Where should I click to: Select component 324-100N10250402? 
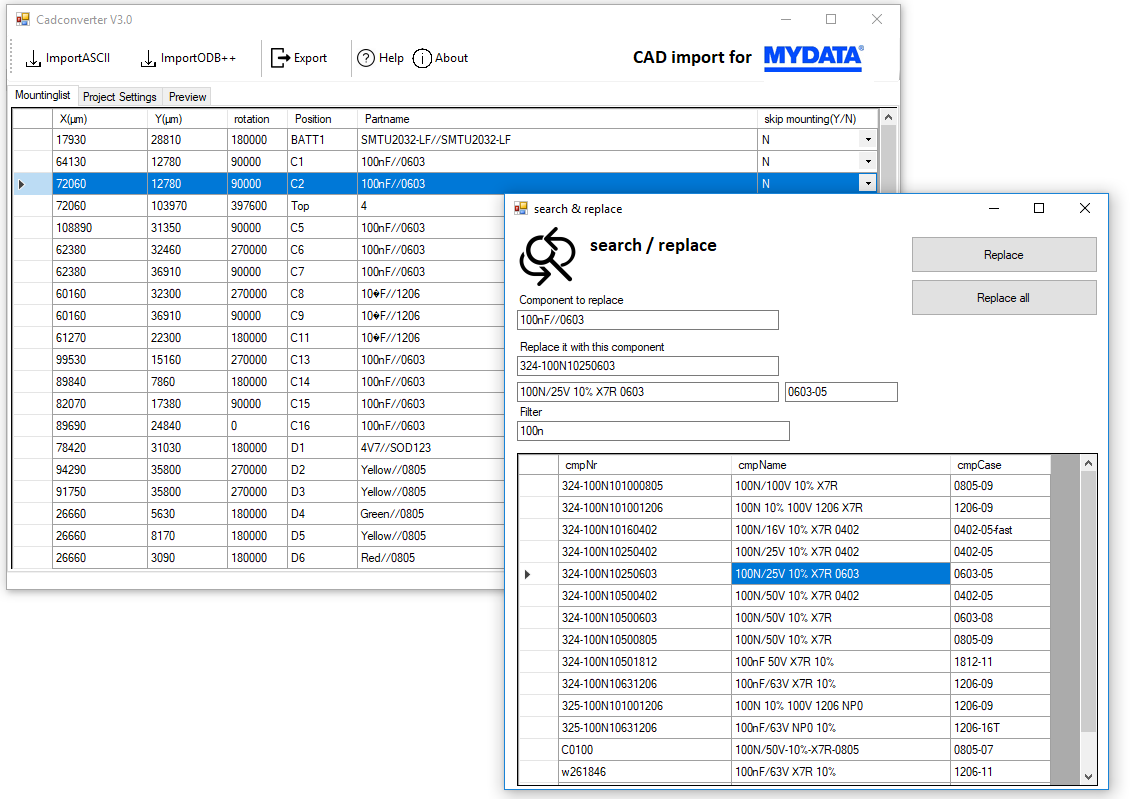coord(645,552)
